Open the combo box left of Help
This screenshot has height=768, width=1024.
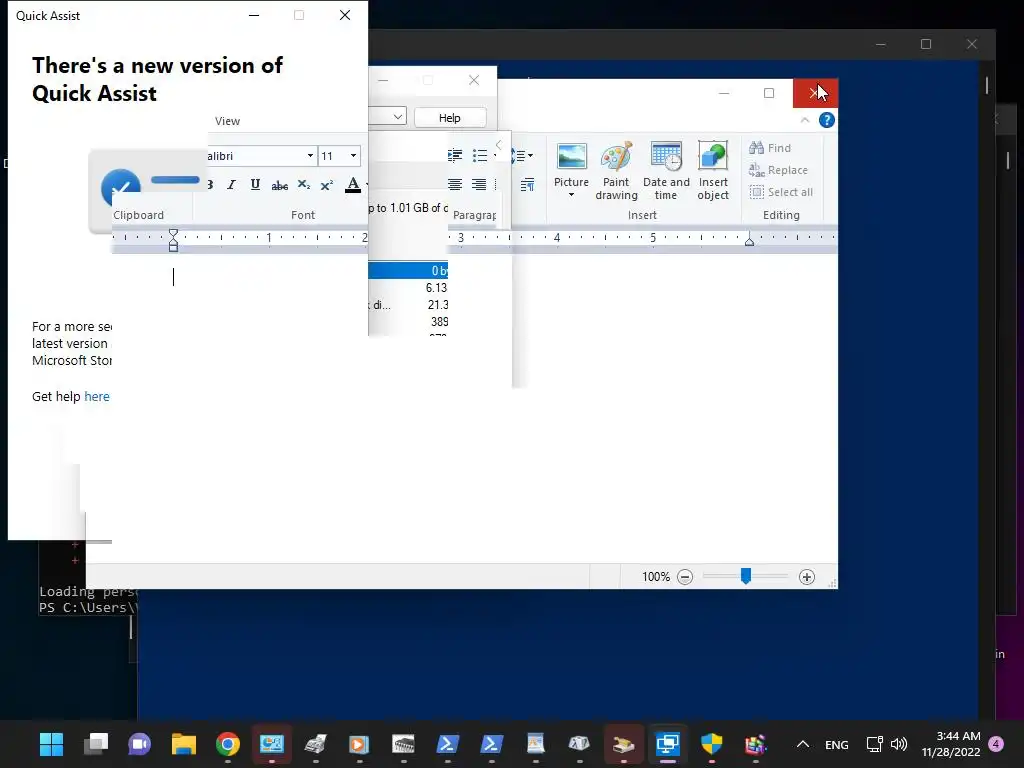tap(388, 116)
